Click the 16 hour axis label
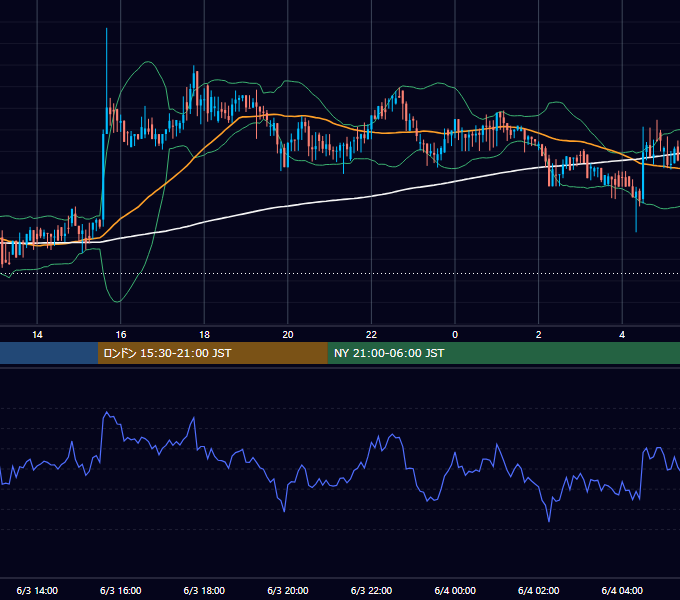The image size is (680, 600). [121, 335]
